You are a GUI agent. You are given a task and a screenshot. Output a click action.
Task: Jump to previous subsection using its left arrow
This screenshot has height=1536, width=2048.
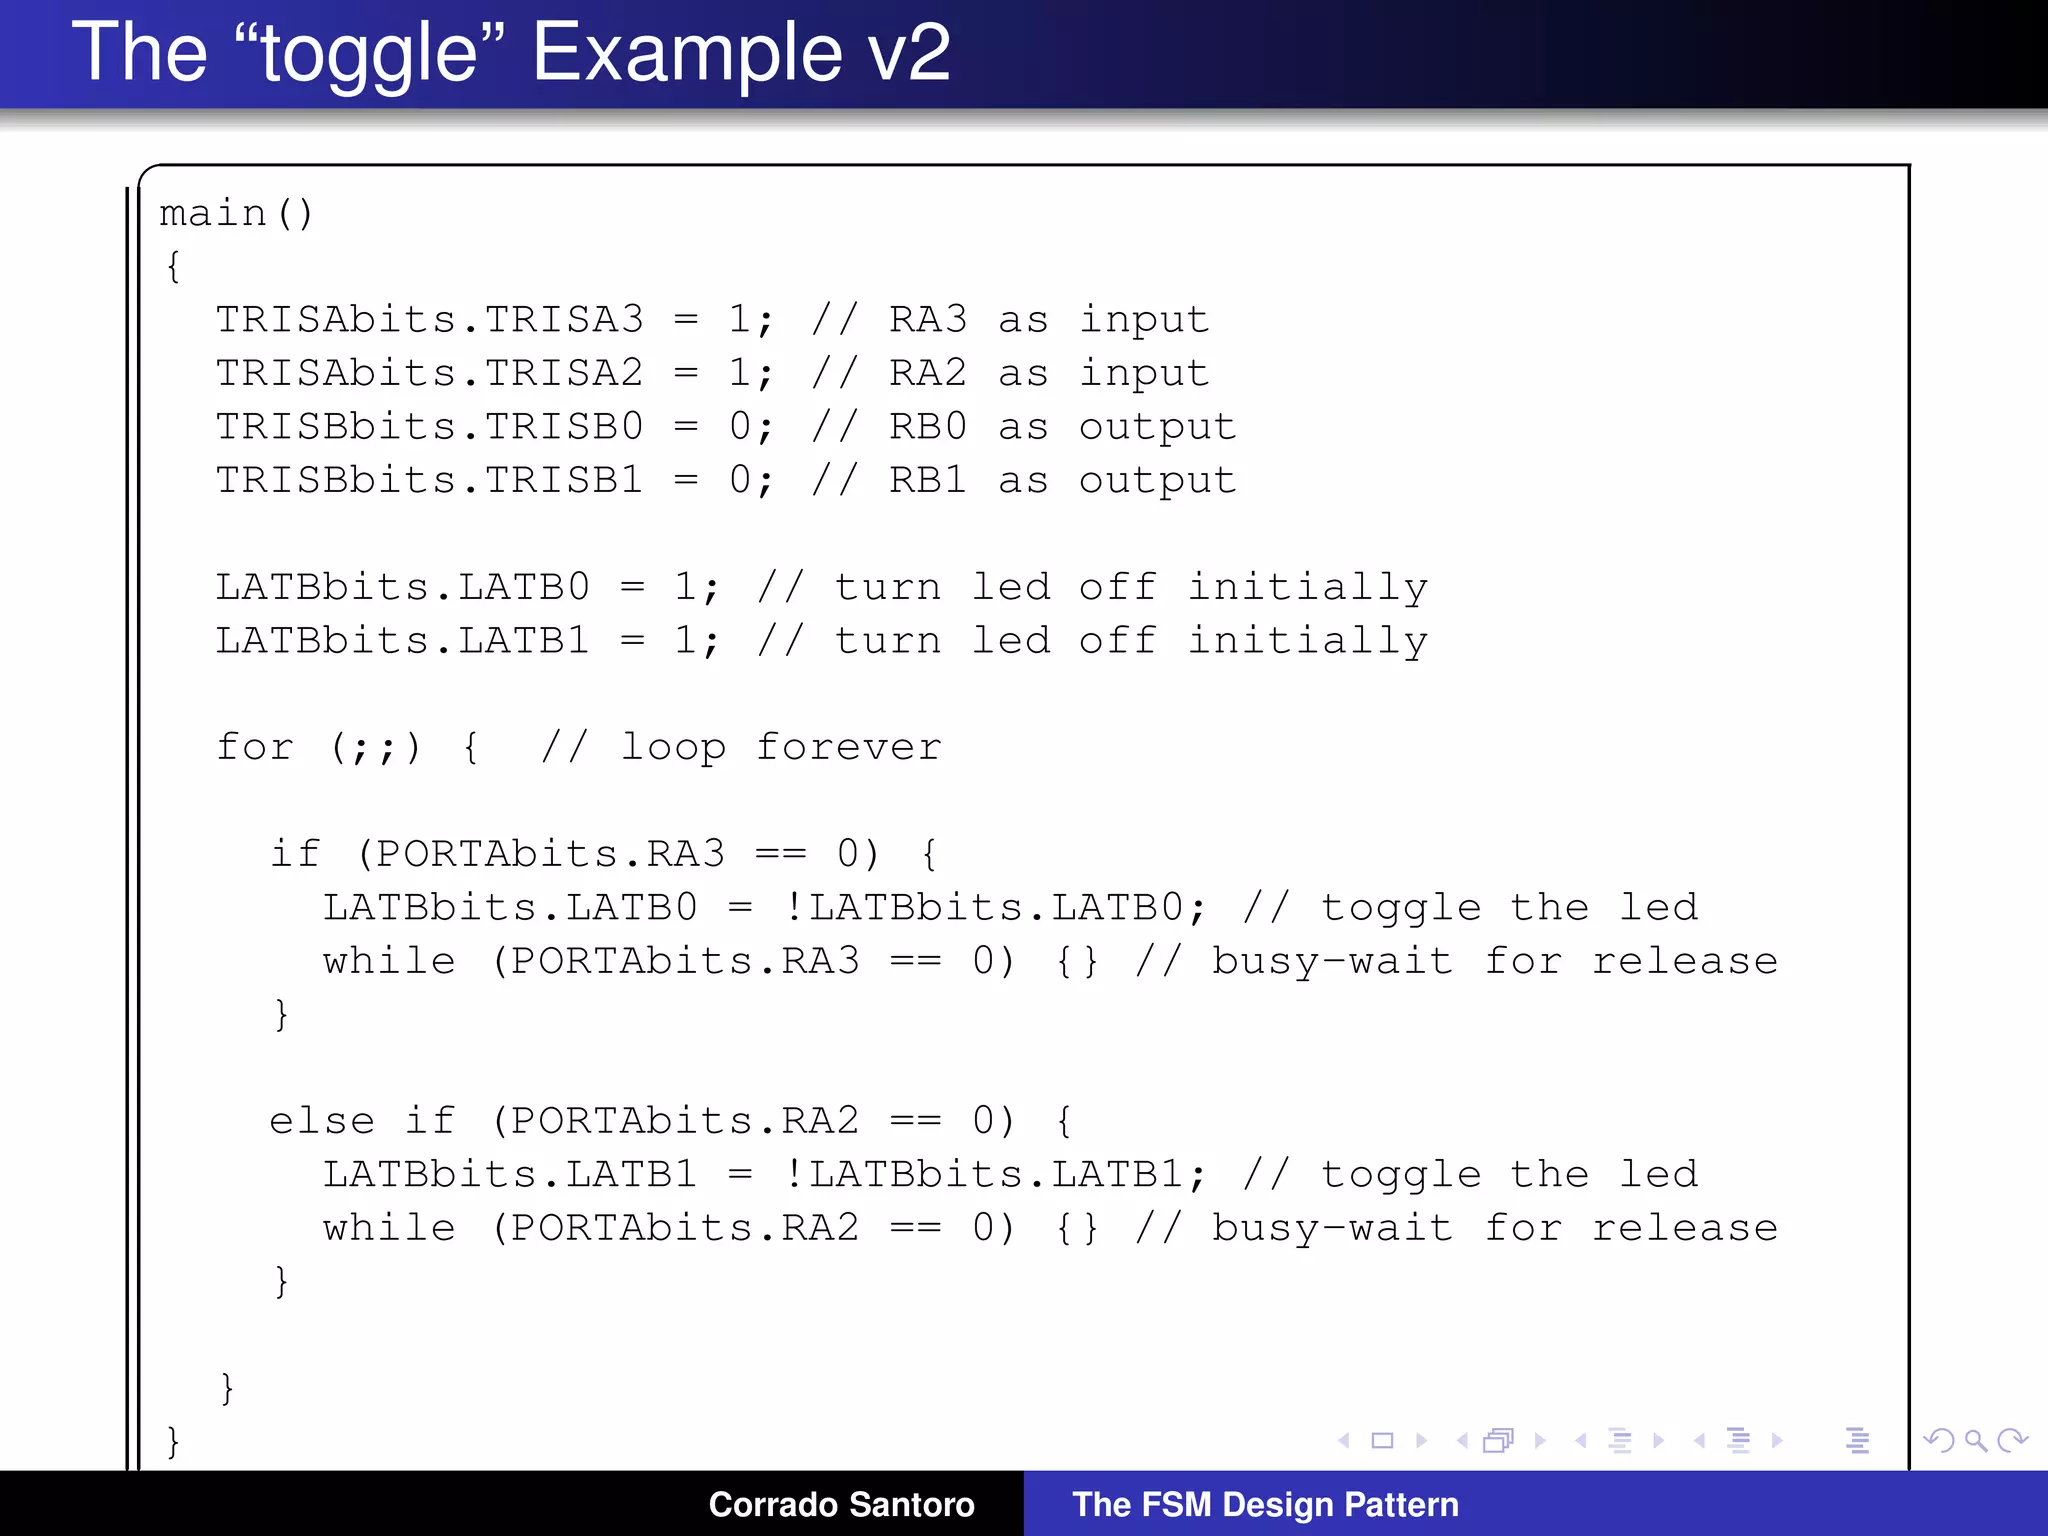point(1581,1440)
